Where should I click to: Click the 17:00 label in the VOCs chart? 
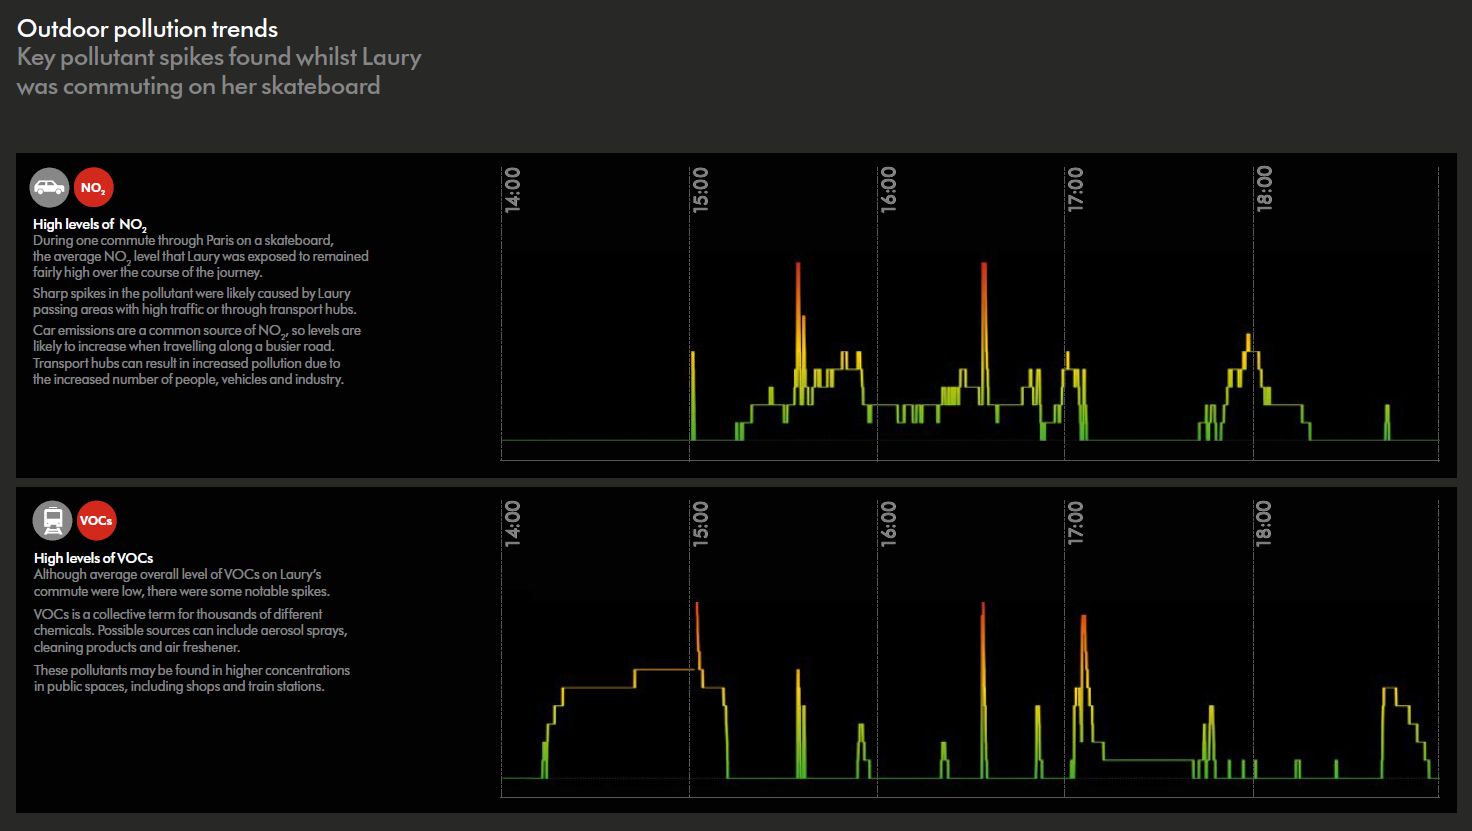[1076, 523]
